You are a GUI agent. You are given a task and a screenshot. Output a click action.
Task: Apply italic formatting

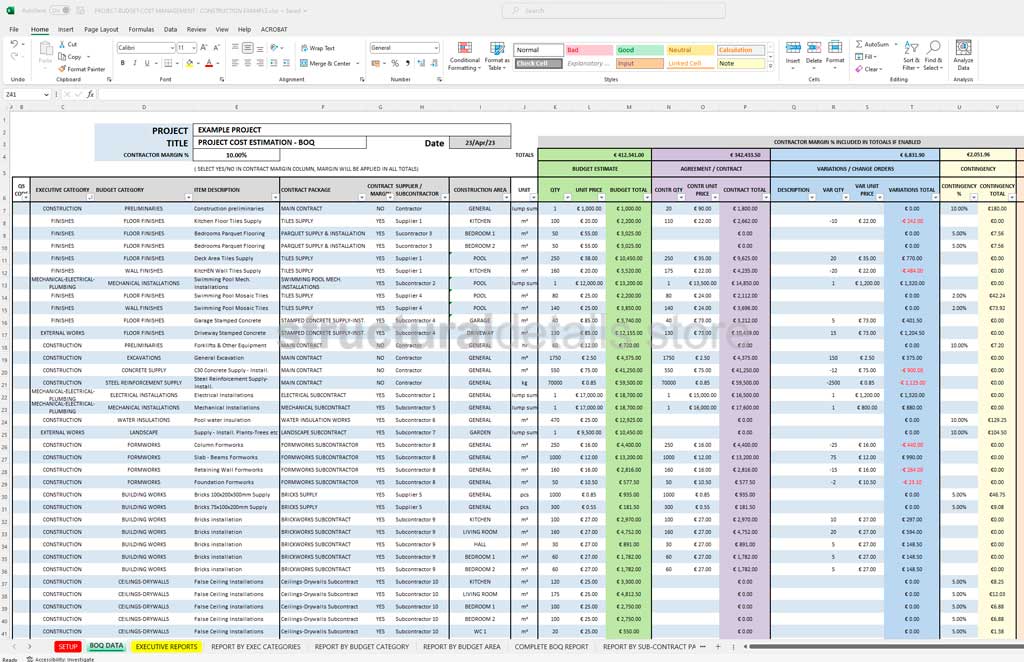pyautogui.click(x=135, y=63)
